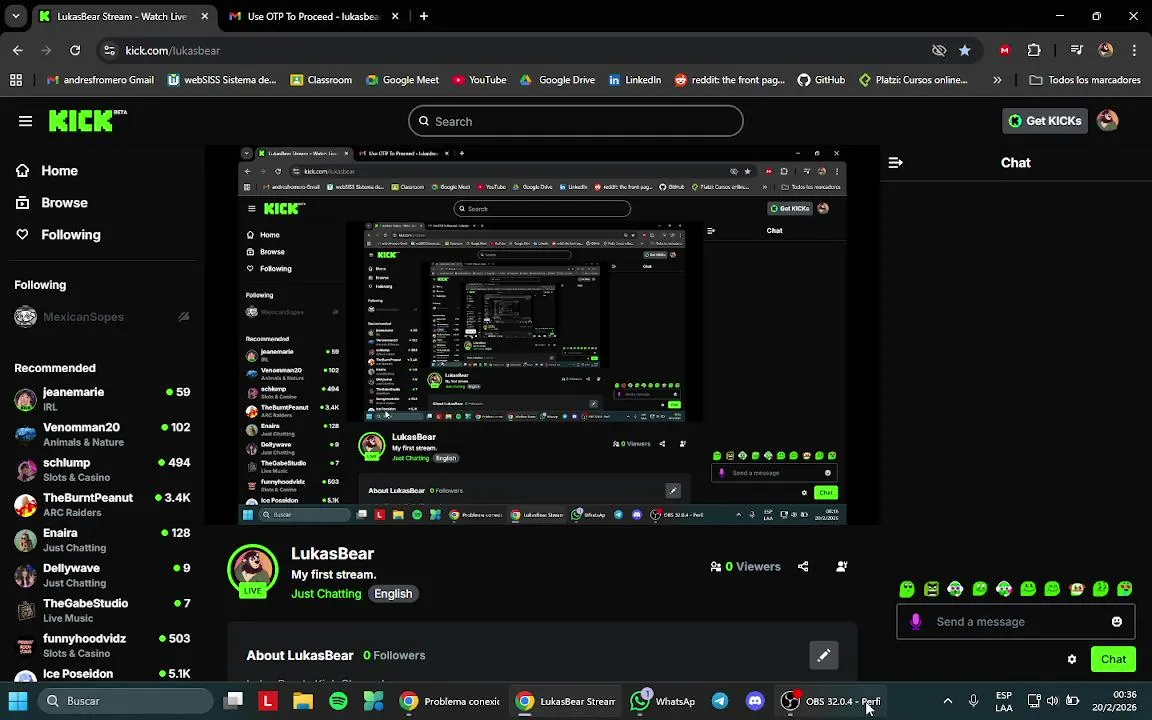The width and height of the screenshot is (1152, 720).
Task: Open the Windows Start menu
Action: pyautogui.click(x=18, y=701)
